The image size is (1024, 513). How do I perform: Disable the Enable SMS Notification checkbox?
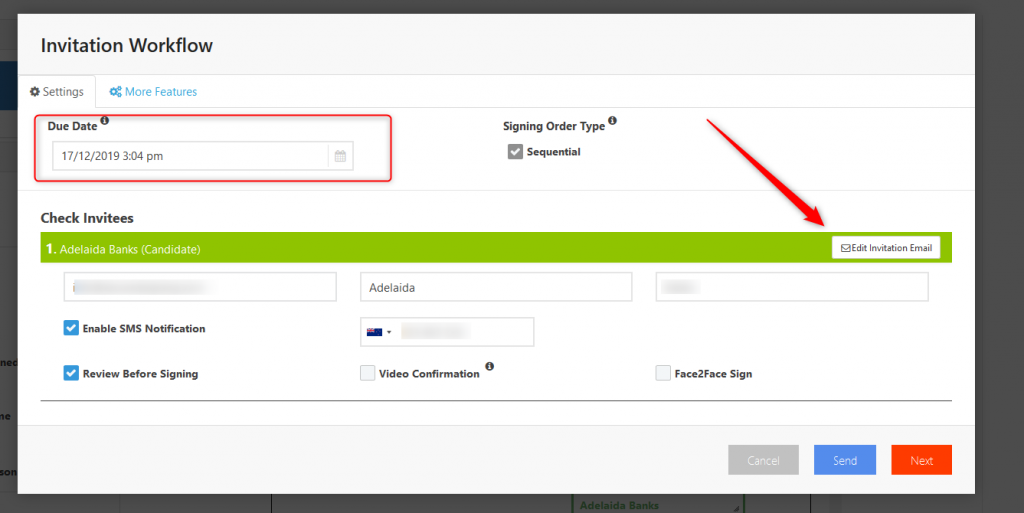pyautogui.click(x=71, y=328)
